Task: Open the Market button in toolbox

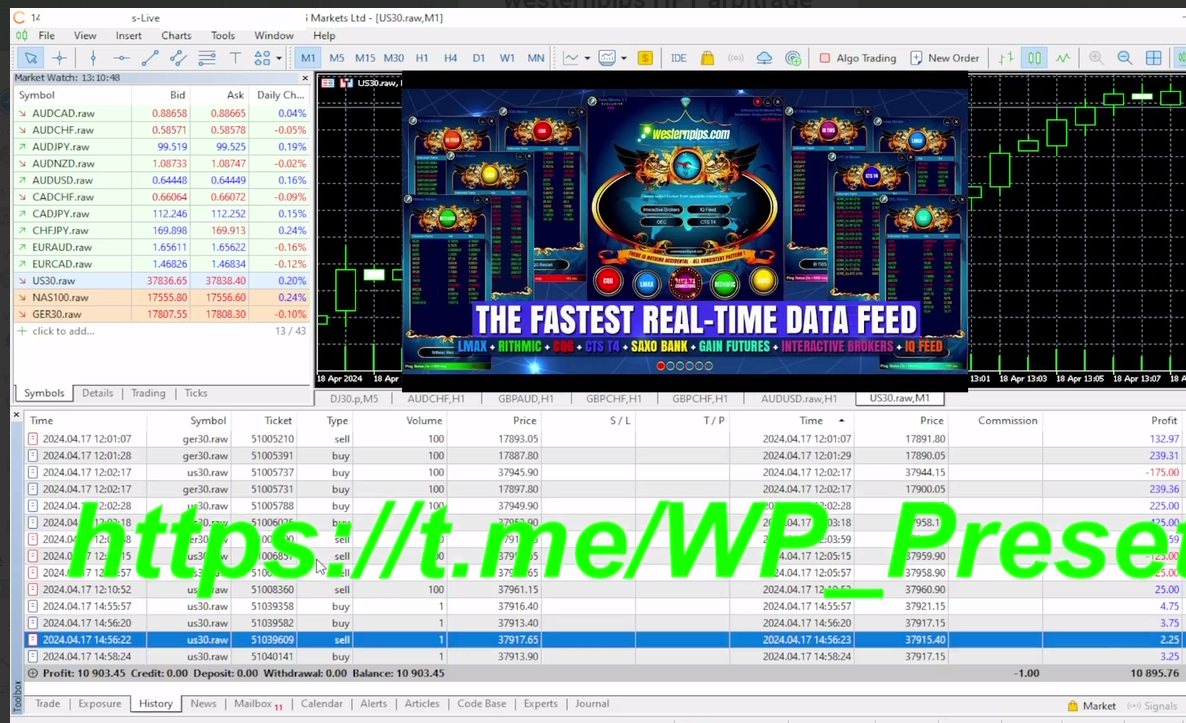Action: (1091, 706)
